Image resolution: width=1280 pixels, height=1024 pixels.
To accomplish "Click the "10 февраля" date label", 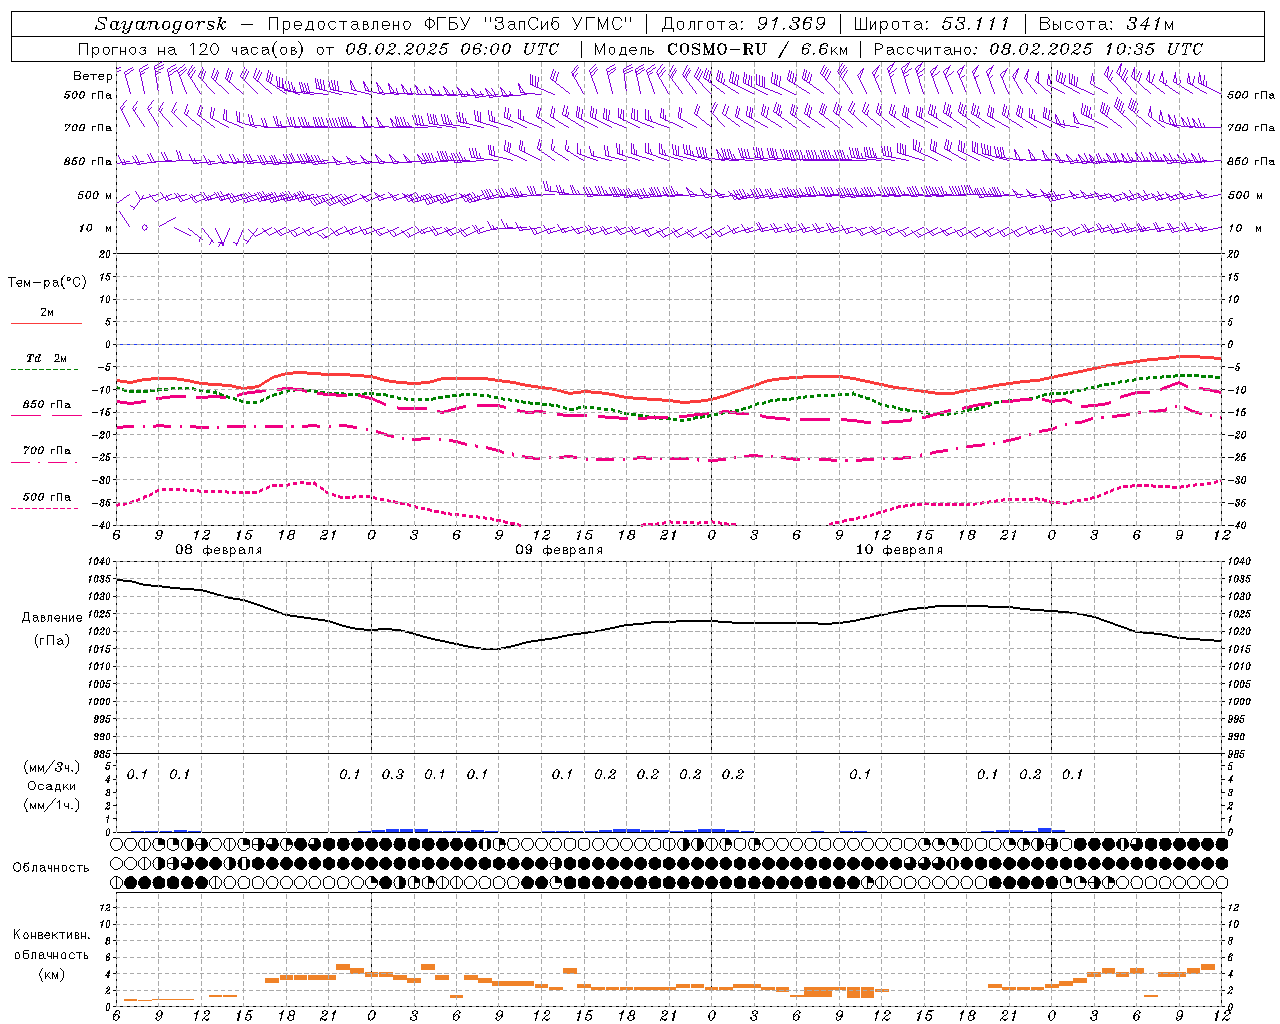I will click(x=899, y=550).
